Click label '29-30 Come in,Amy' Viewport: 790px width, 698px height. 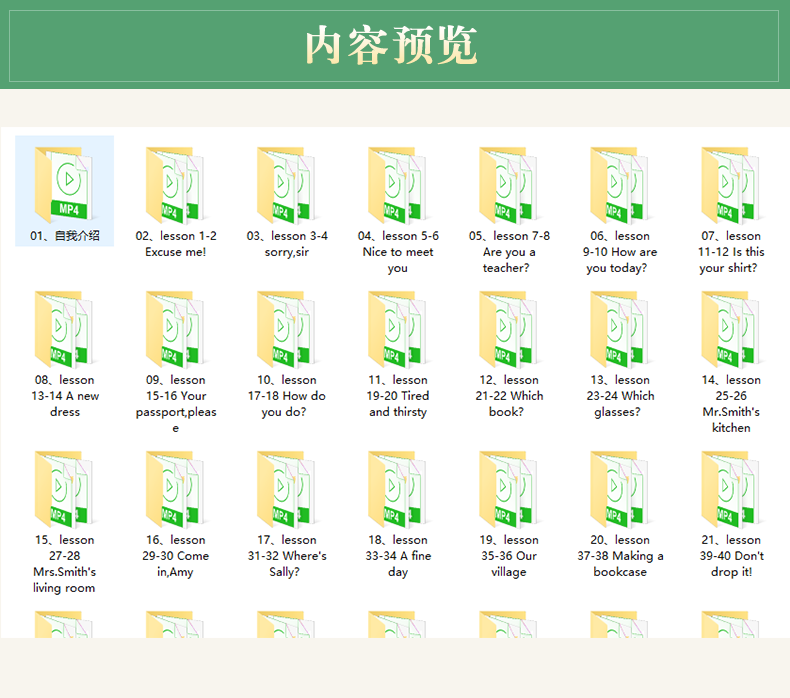pos(176,556)
